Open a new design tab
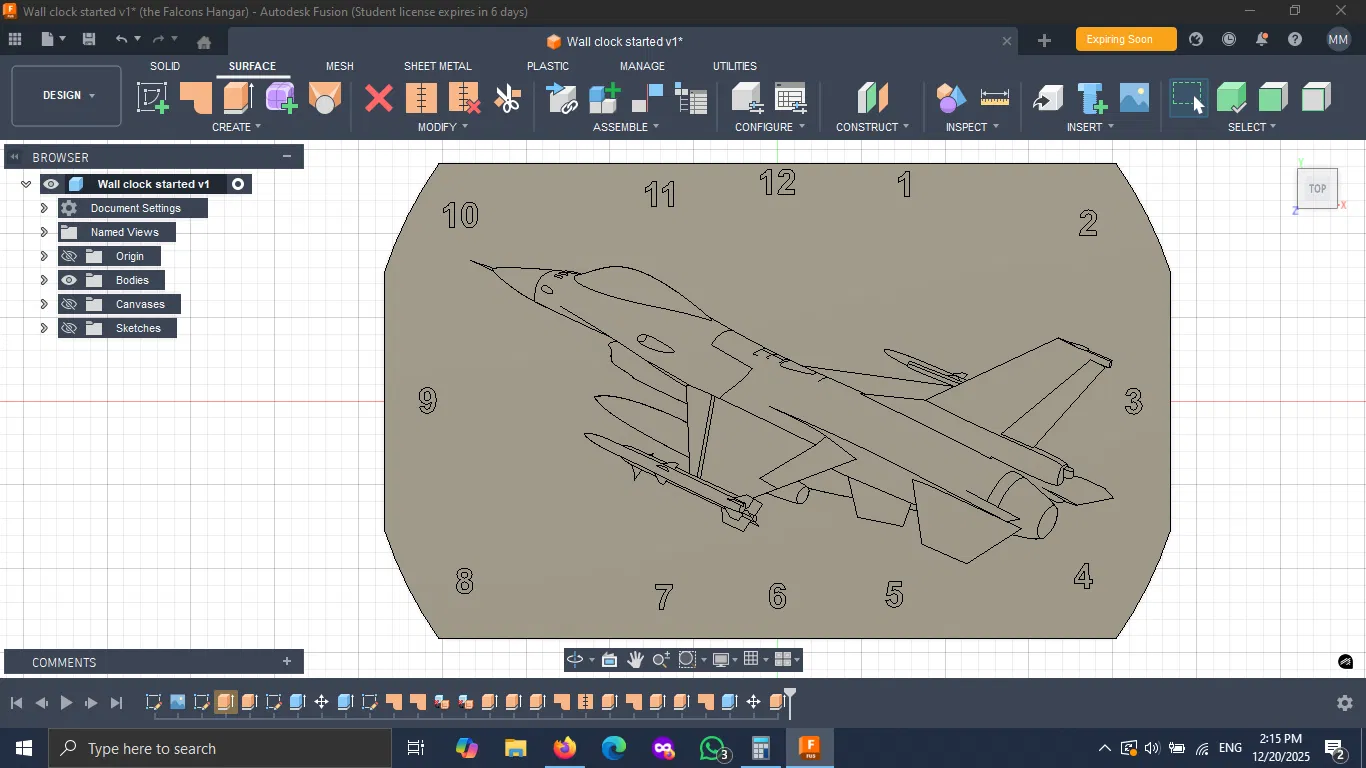This screenshot has height=768, width=1366. click(1044, 40)
